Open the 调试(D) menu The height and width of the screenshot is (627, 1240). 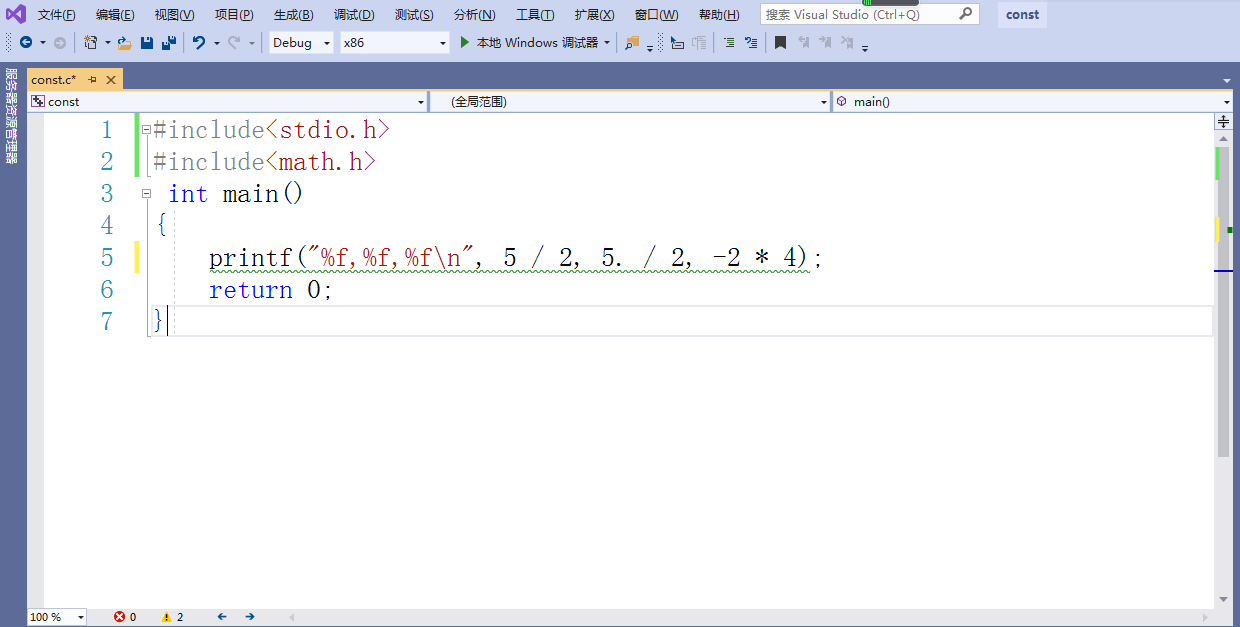tap(354, 15)
